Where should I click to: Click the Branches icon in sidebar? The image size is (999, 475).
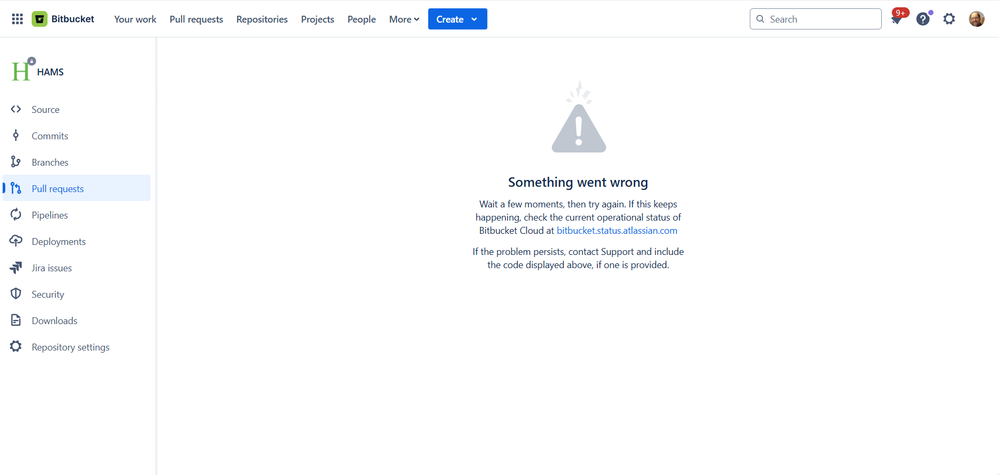click(x=16, y=162)
